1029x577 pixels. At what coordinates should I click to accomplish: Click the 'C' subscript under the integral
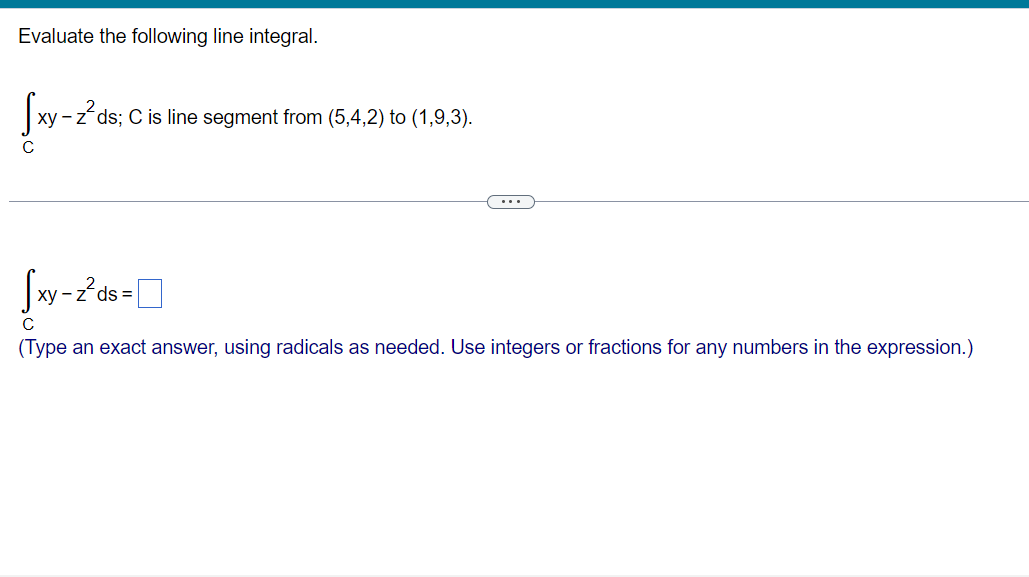tap(27, 146)
